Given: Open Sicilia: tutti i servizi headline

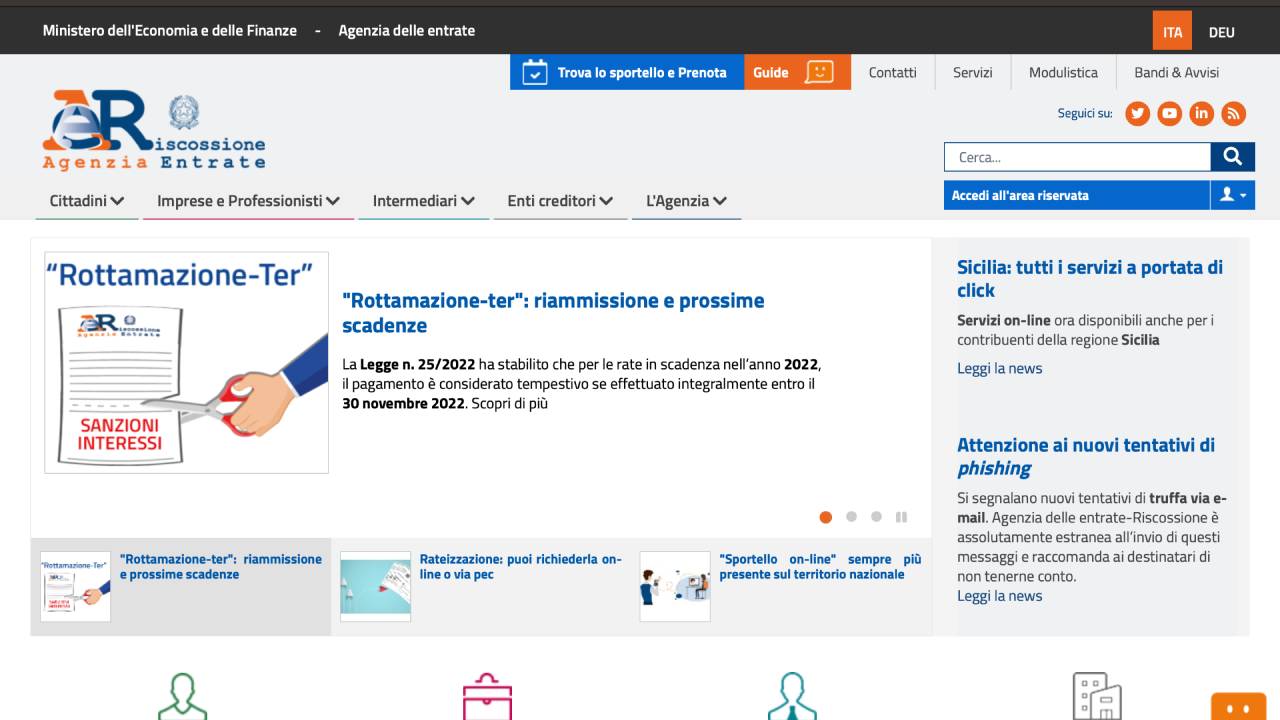Looking at the screenshot, I should pos(1090,279).
